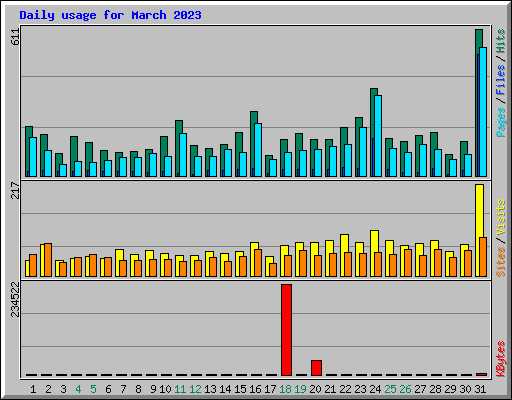Click the day 8 label on x-axis
Screen dimensions: 512x400
pos(138,389)
